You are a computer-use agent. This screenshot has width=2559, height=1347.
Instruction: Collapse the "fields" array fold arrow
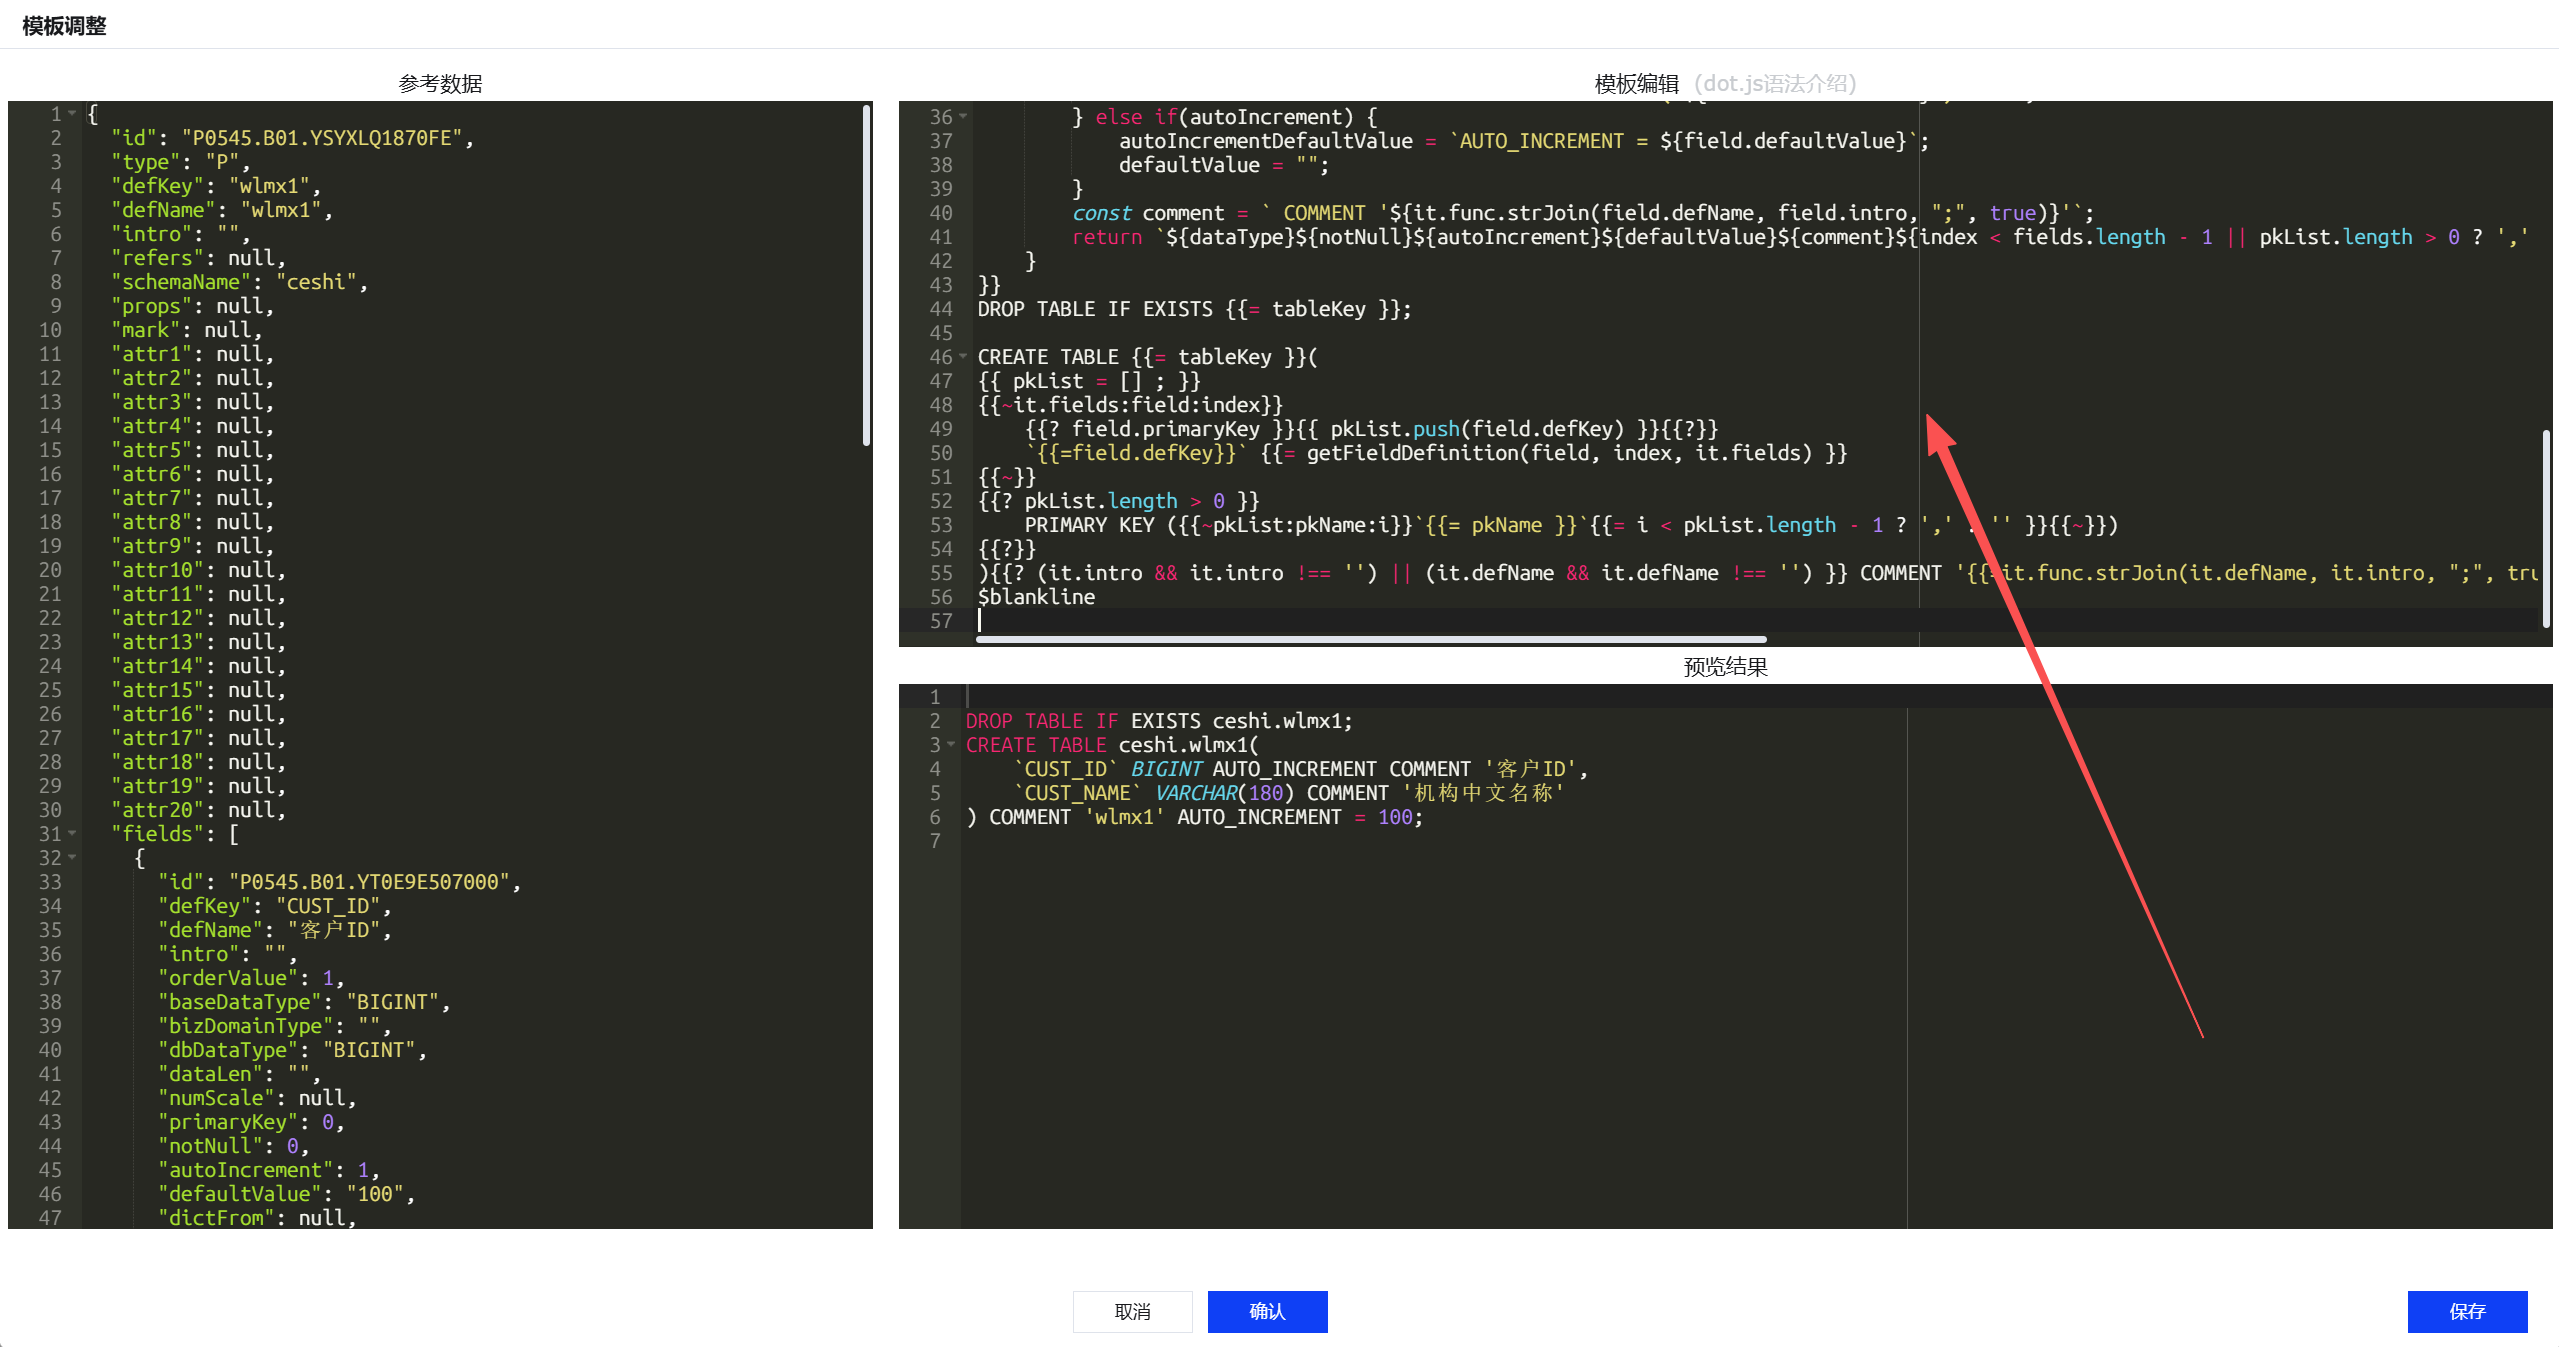tap(72, 834)
